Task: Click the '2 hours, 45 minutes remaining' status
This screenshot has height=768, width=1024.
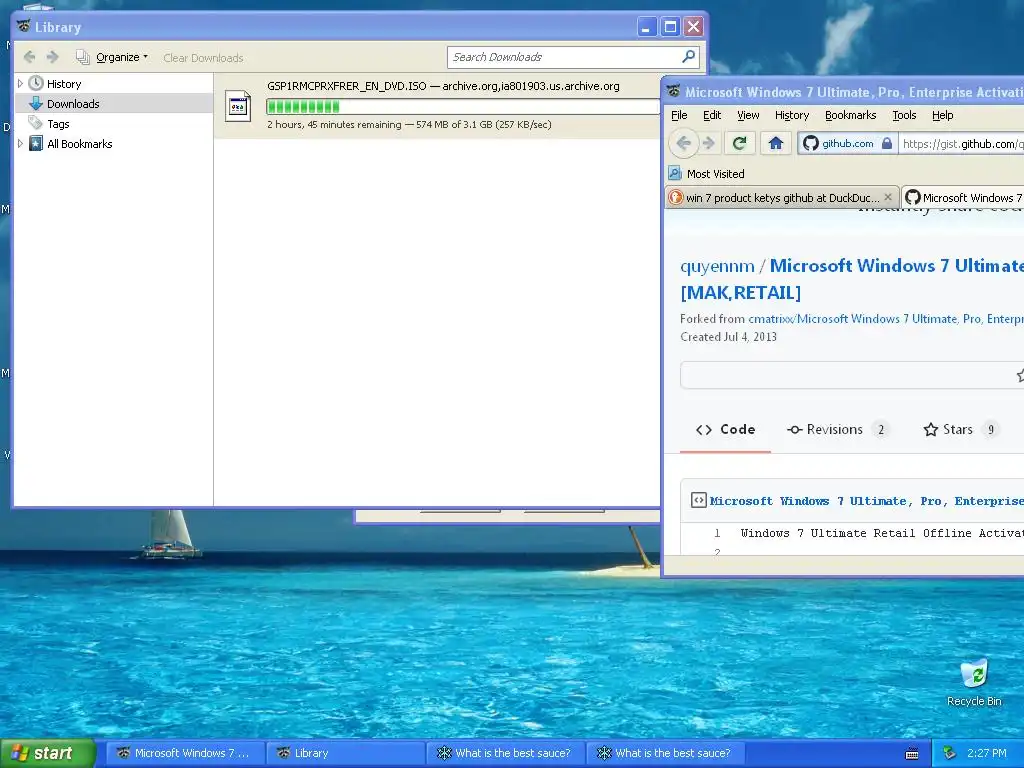Action: click(x=334, y=125)
